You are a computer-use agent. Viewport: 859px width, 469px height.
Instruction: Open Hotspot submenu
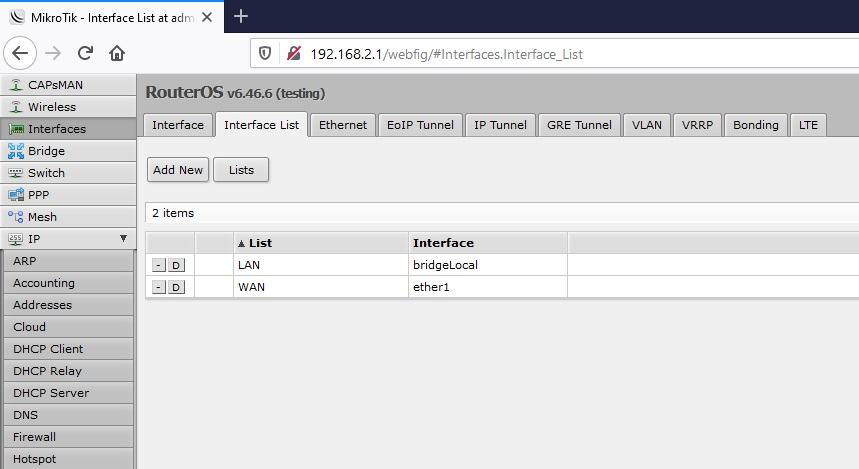click(68, 459)
